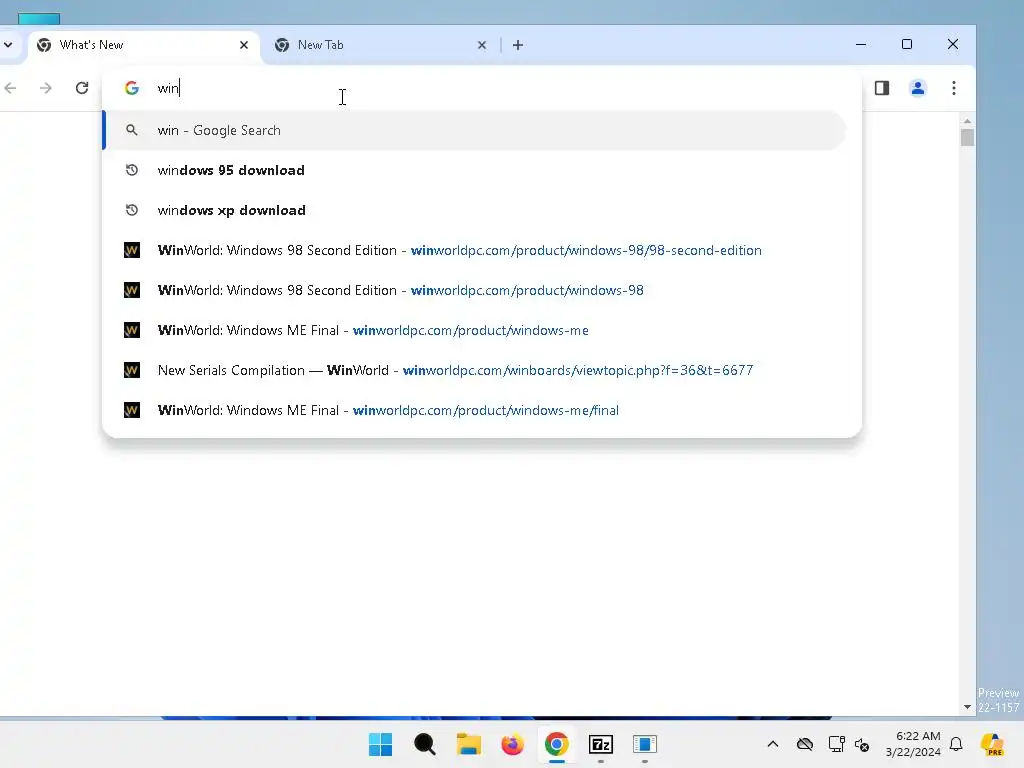
Task: Open the winworldpc.com/product/windows-me/final suggestion
Action: pyautogui.click(x=475, y=410)
